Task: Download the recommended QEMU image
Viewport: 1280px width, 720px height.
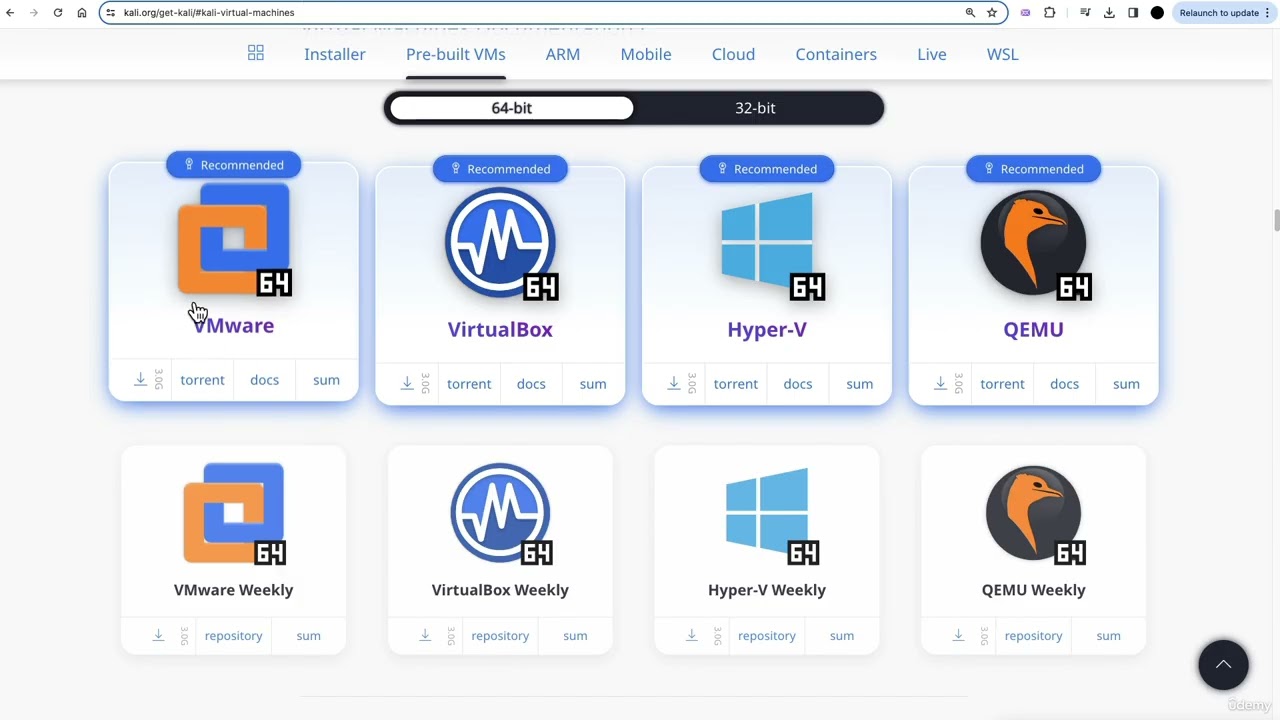Action: 940,383
